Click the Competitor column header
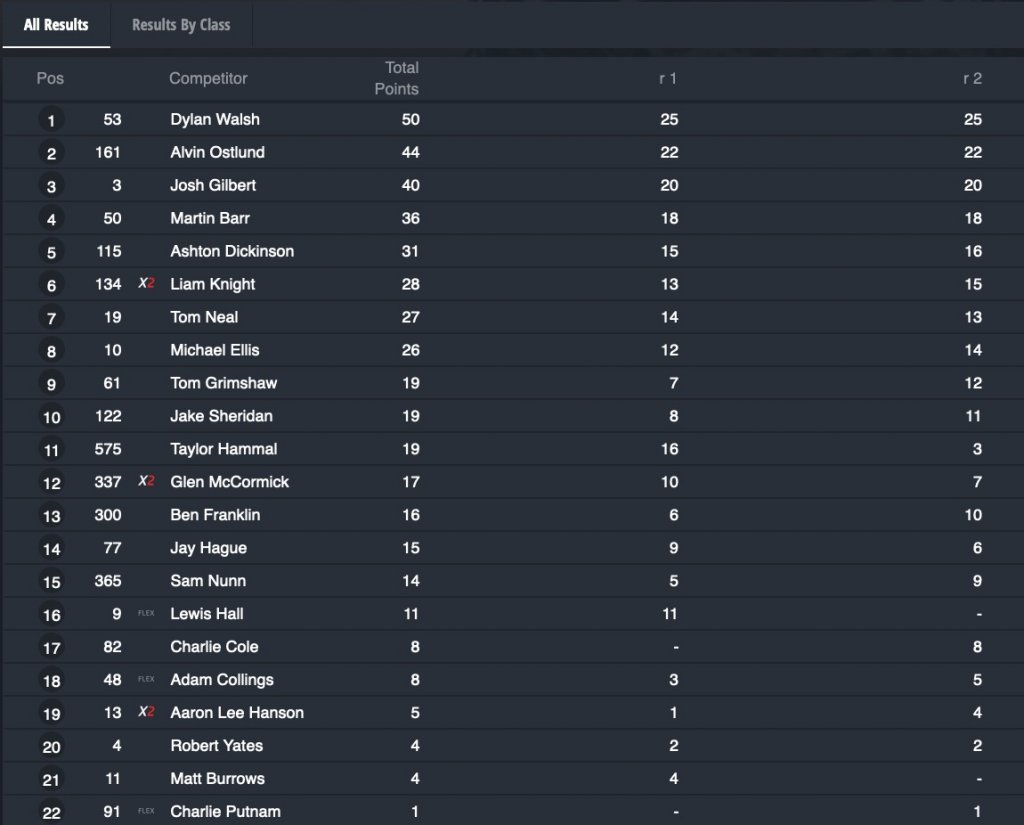The height and width of the screenshot is (825, 1024). click(x=208, y=78)
